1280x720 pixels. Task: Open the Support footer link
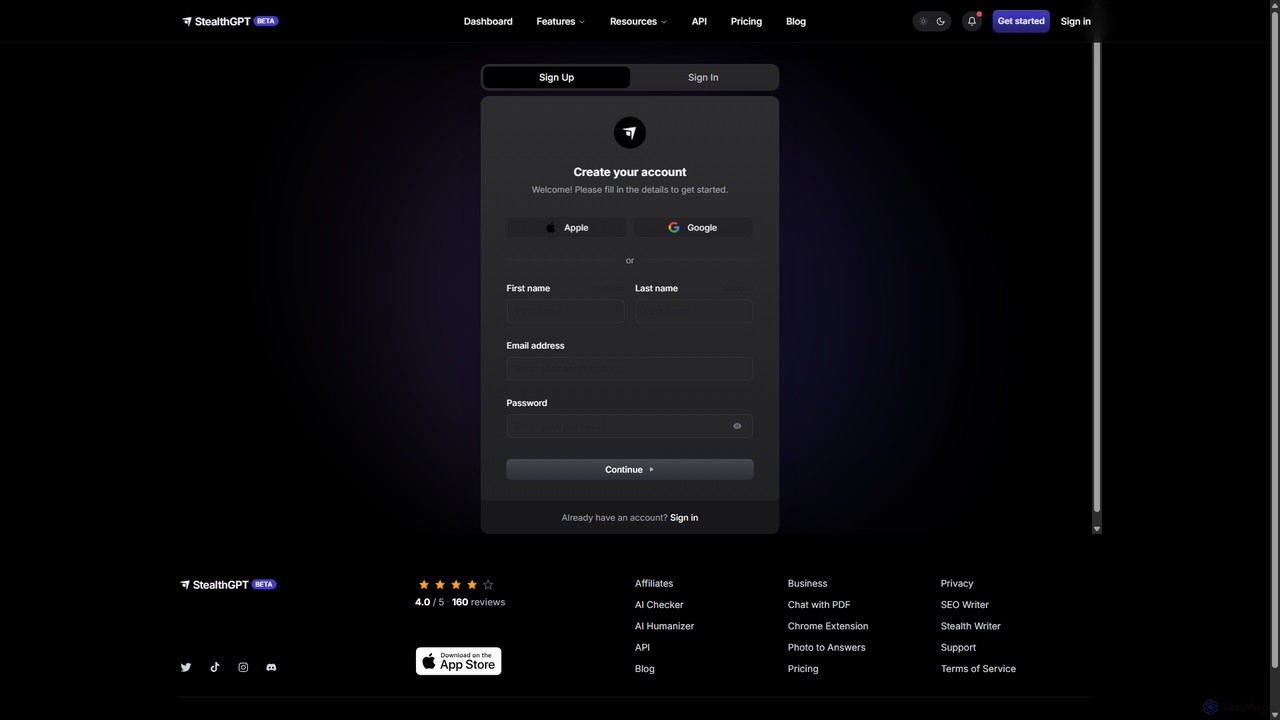coord(958,647)
